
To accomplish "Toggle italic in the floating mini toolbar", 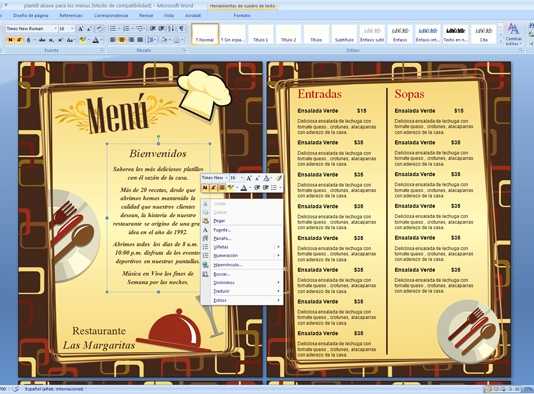I will [x=213, y=188].
